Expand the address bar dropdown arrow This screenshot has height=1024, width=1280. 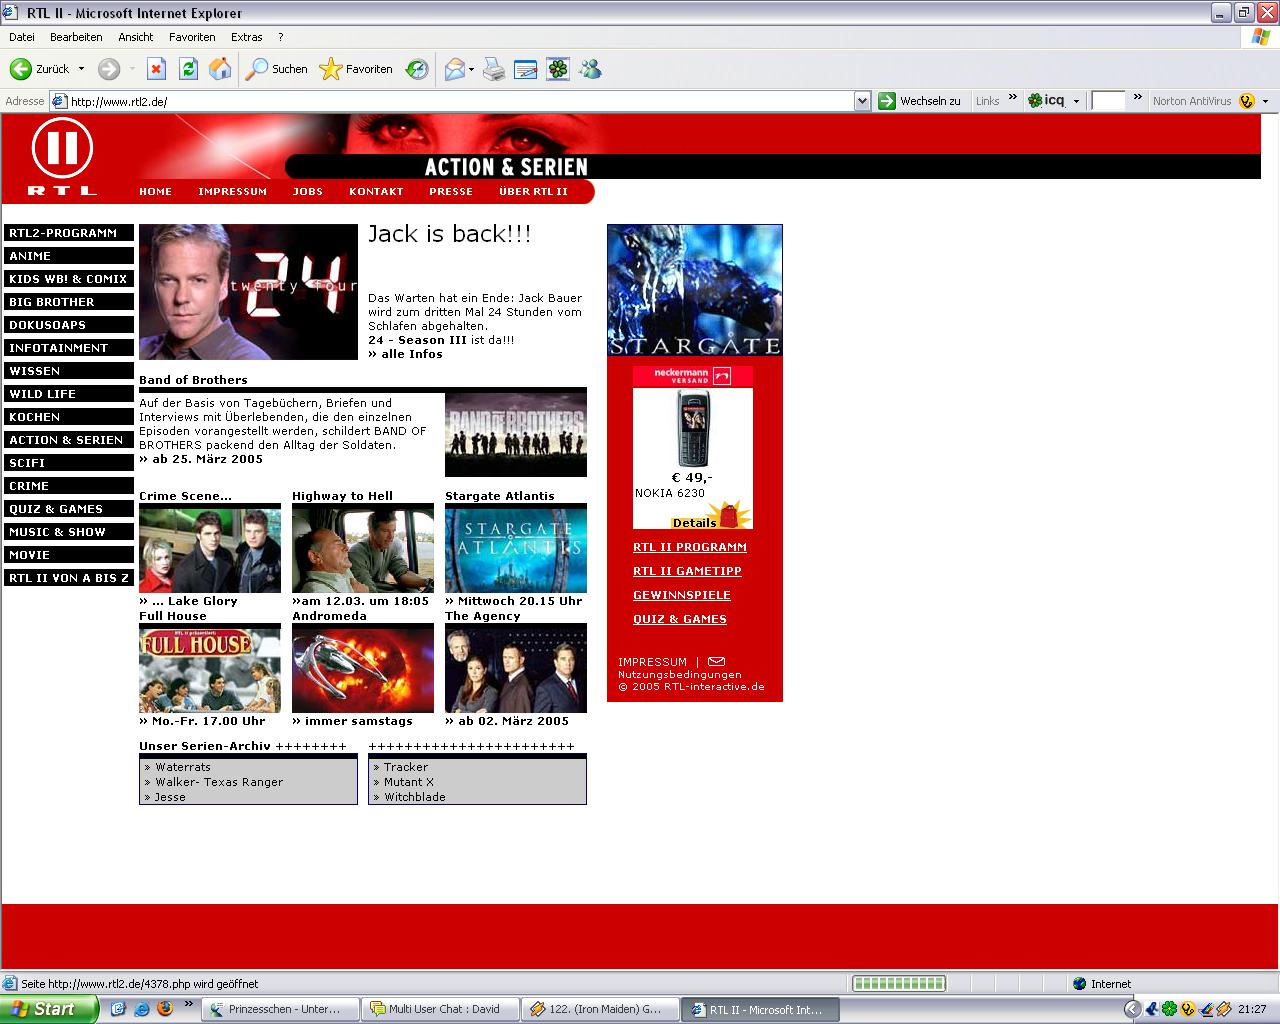coord(862,101)
